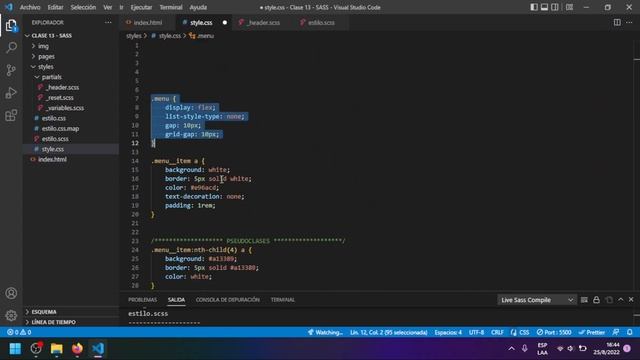
Task: Open the Accounts menu icon
Action: click(x=11, y=293)
